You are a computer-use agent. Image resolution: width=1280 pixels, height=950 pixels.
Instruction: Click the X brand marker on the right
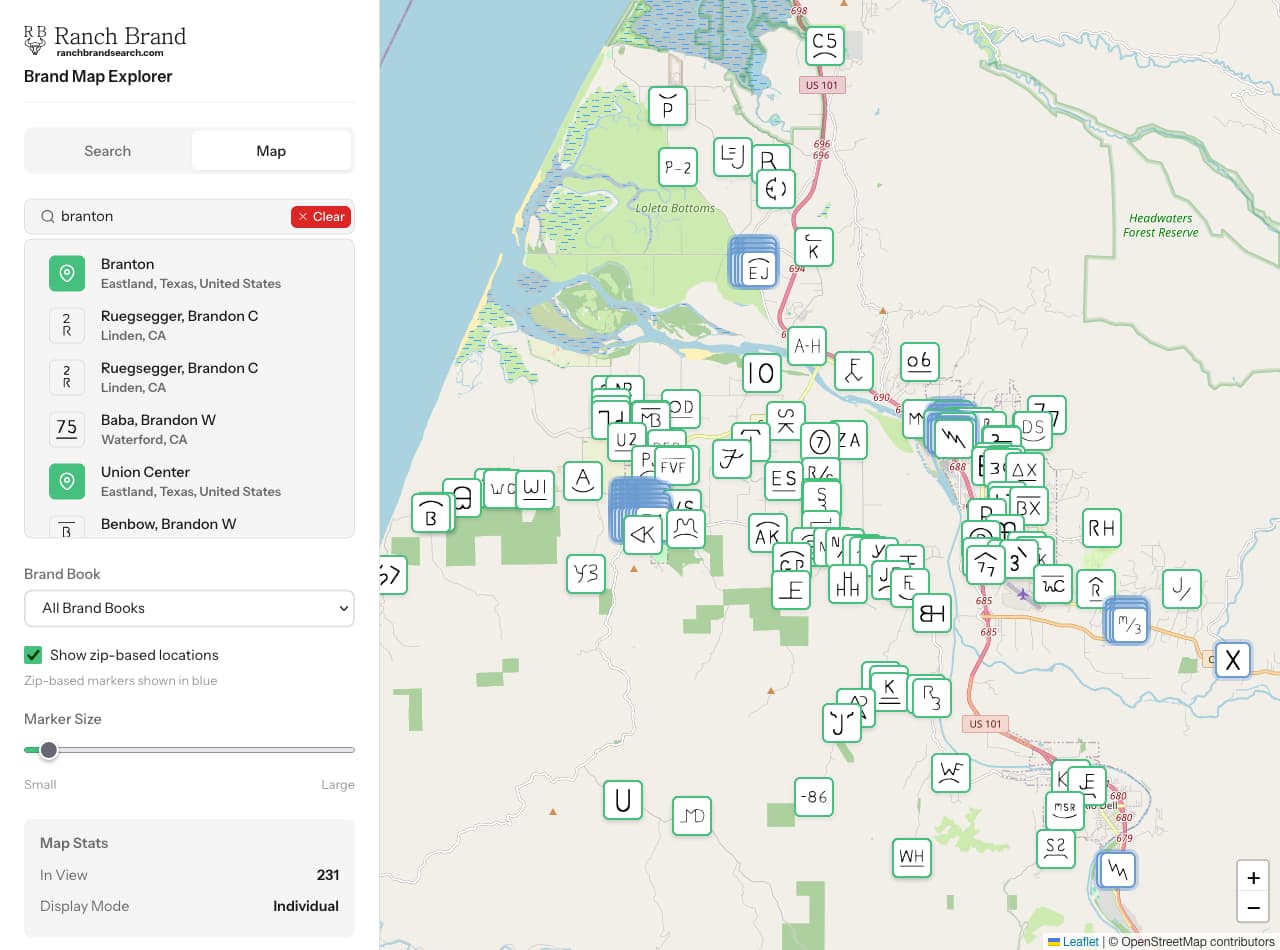coord(1232,660)
